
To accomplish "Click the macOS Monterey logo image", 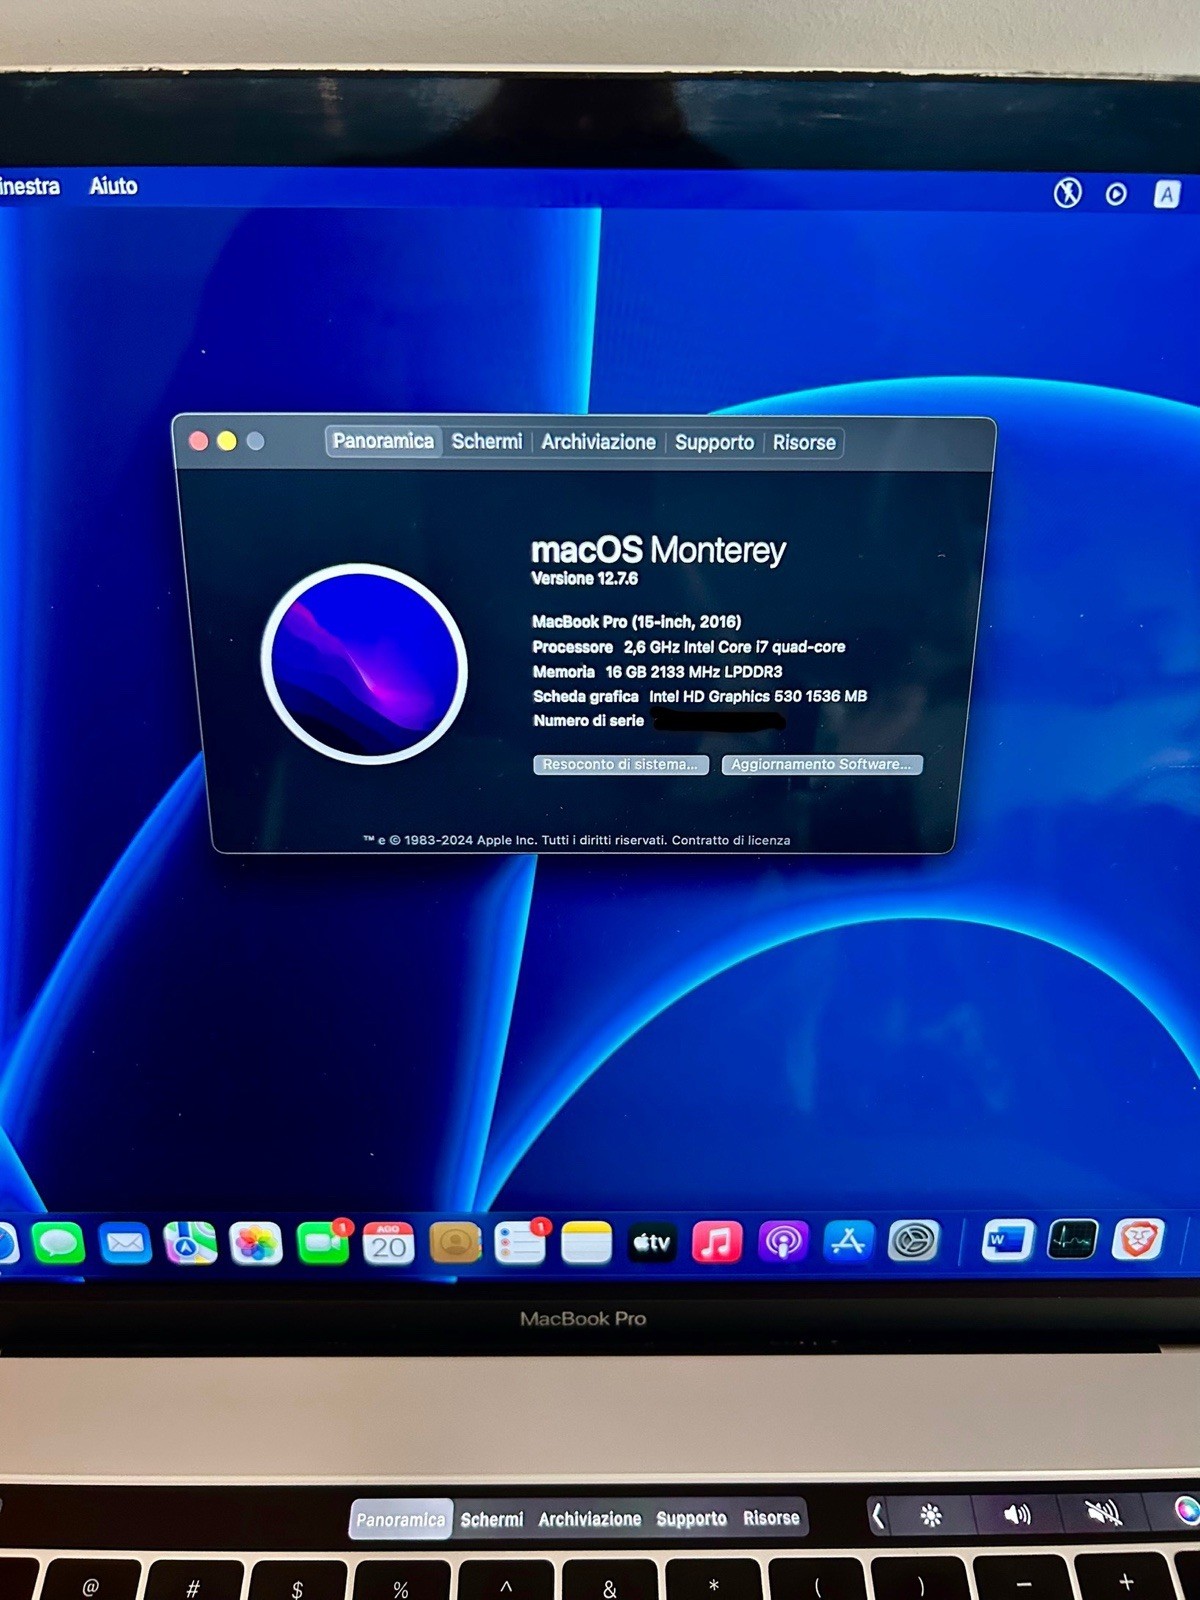I will click(364, 664).
